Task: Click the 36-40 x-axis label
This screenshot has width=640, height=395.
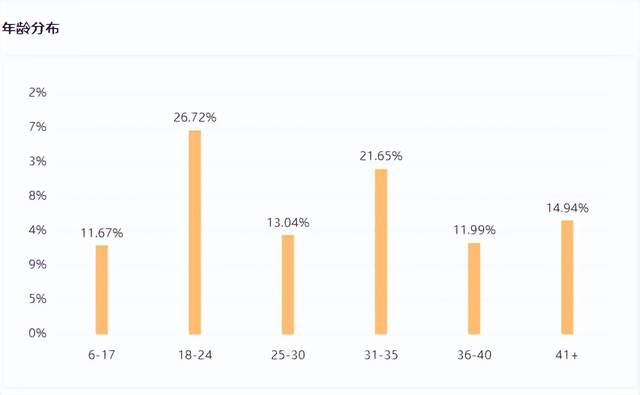Action: (474, 355)
